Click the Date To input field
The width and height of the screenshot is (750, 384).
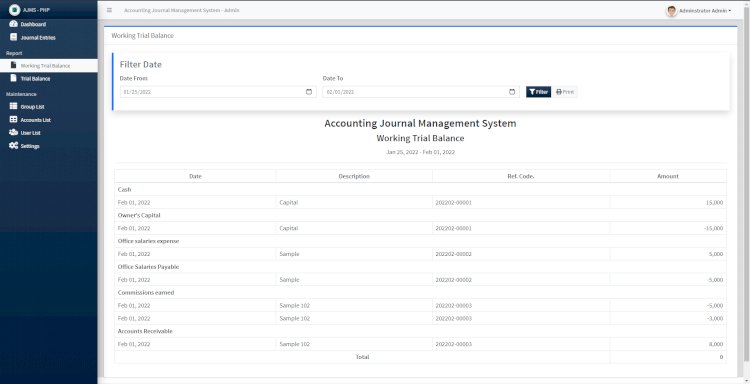click(x=421, y=92)
